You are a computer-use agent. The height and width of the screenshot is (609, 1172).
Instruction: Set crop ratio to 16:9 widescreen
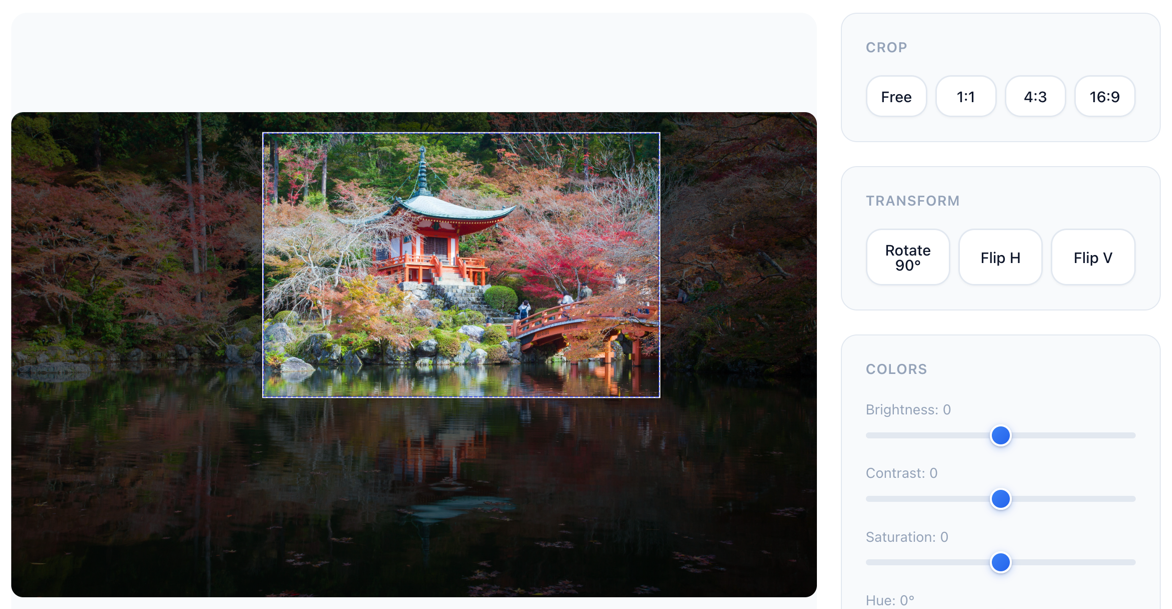pyautogui.click(x=1104, y=96)
